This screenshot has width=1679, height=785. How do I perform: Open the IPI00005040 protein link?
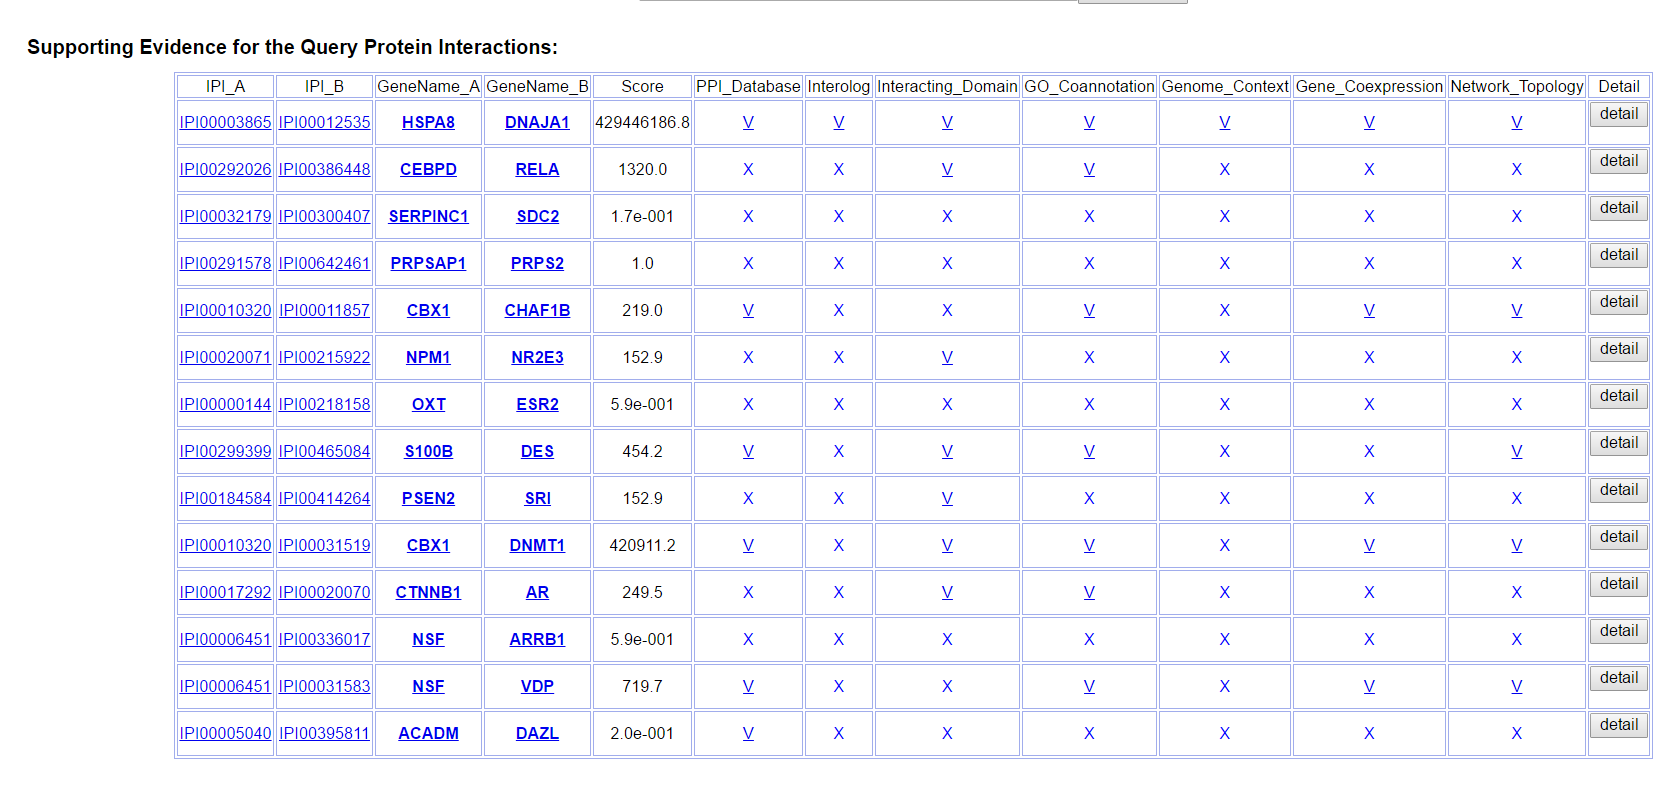225,733
